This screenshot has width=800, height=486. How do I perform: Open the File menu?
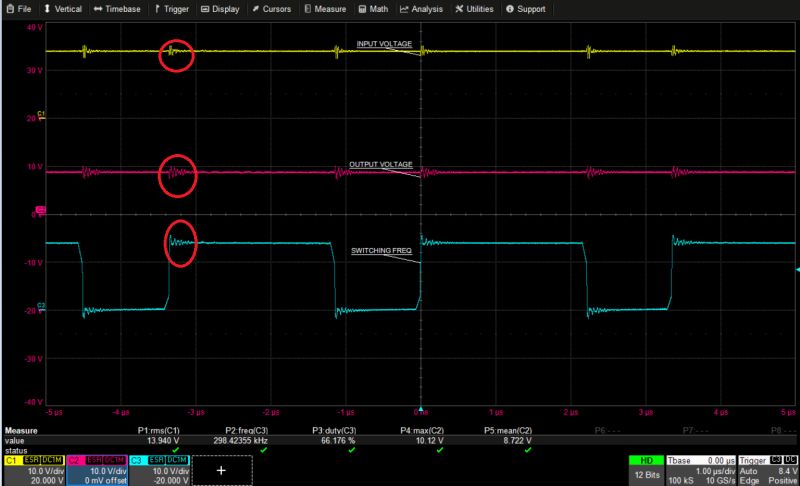pos(18,9)
